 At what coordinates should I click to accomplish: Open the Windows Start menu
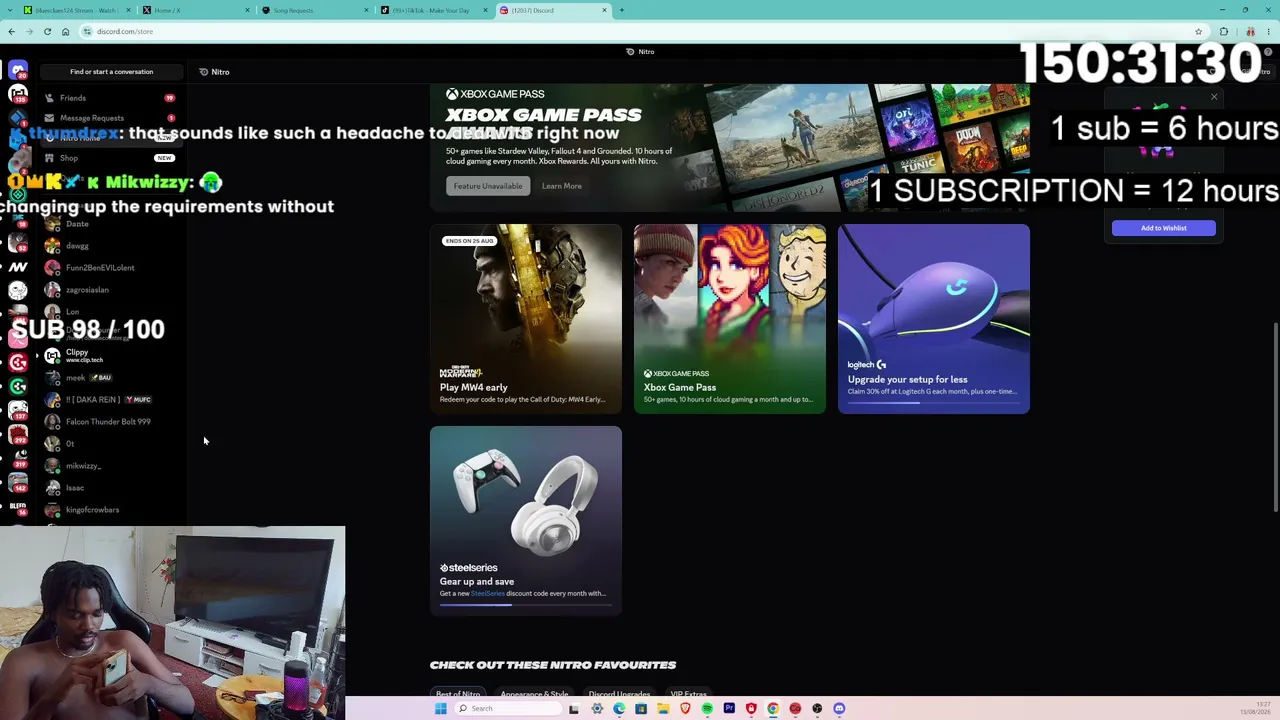pos(440,709)
